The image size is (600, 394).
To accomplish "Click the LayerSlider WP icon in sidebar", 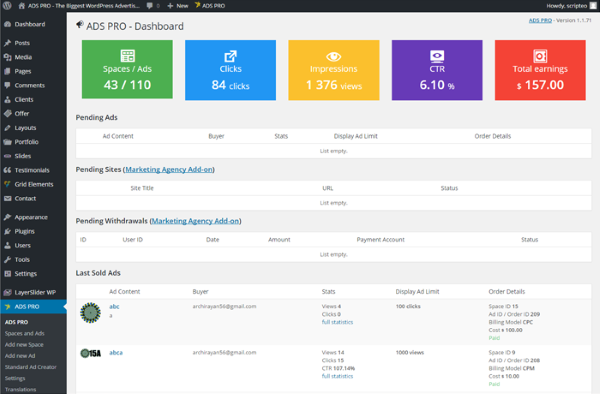I will point(7,293).
